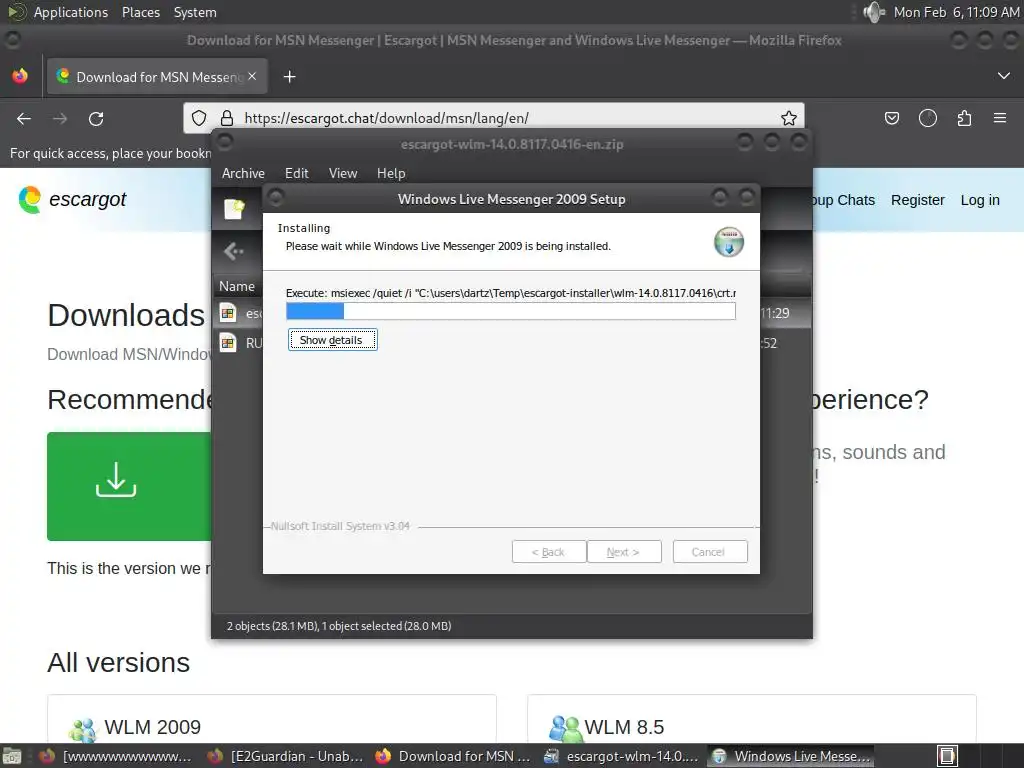Image resolution: width=1024 pixels, height=768 pixels.
Task: Open the Pocket save icon
Action: click(x=891, y=118)
